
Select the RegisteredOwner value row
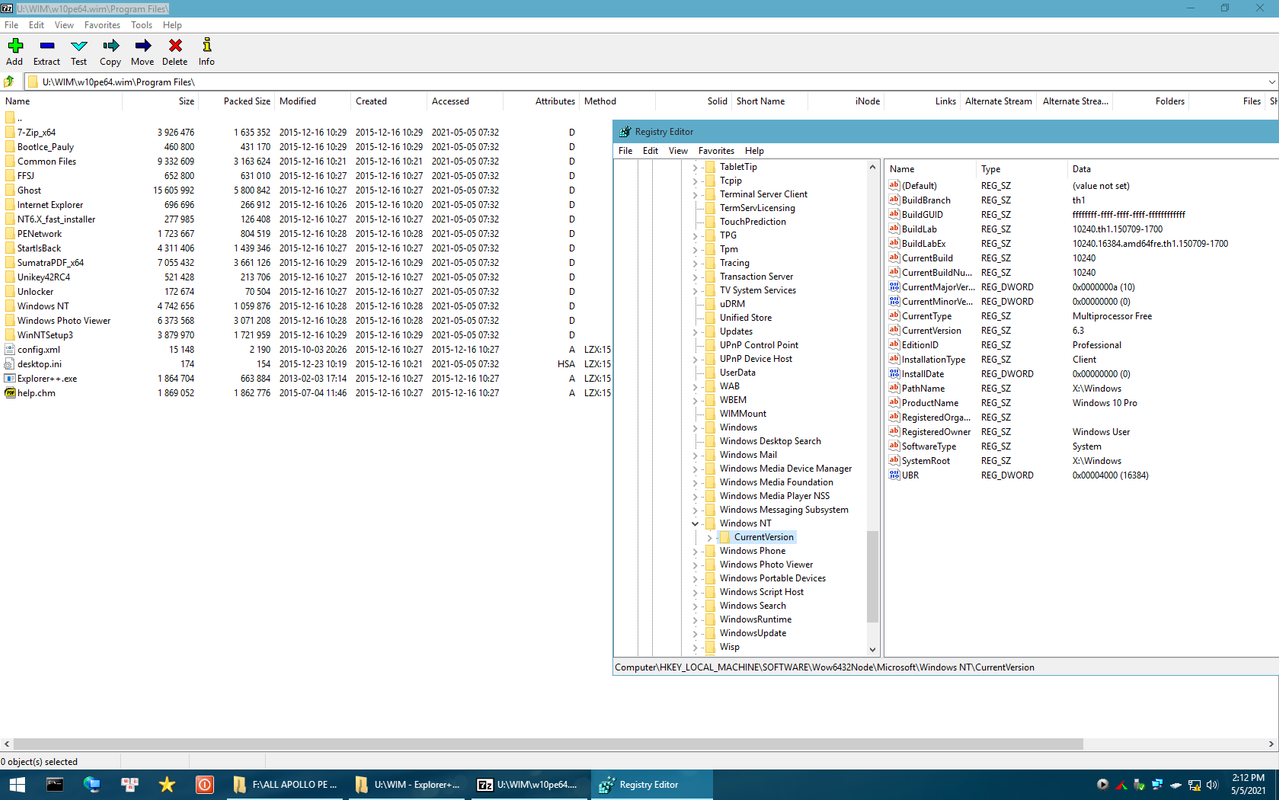pos(1082,432)
